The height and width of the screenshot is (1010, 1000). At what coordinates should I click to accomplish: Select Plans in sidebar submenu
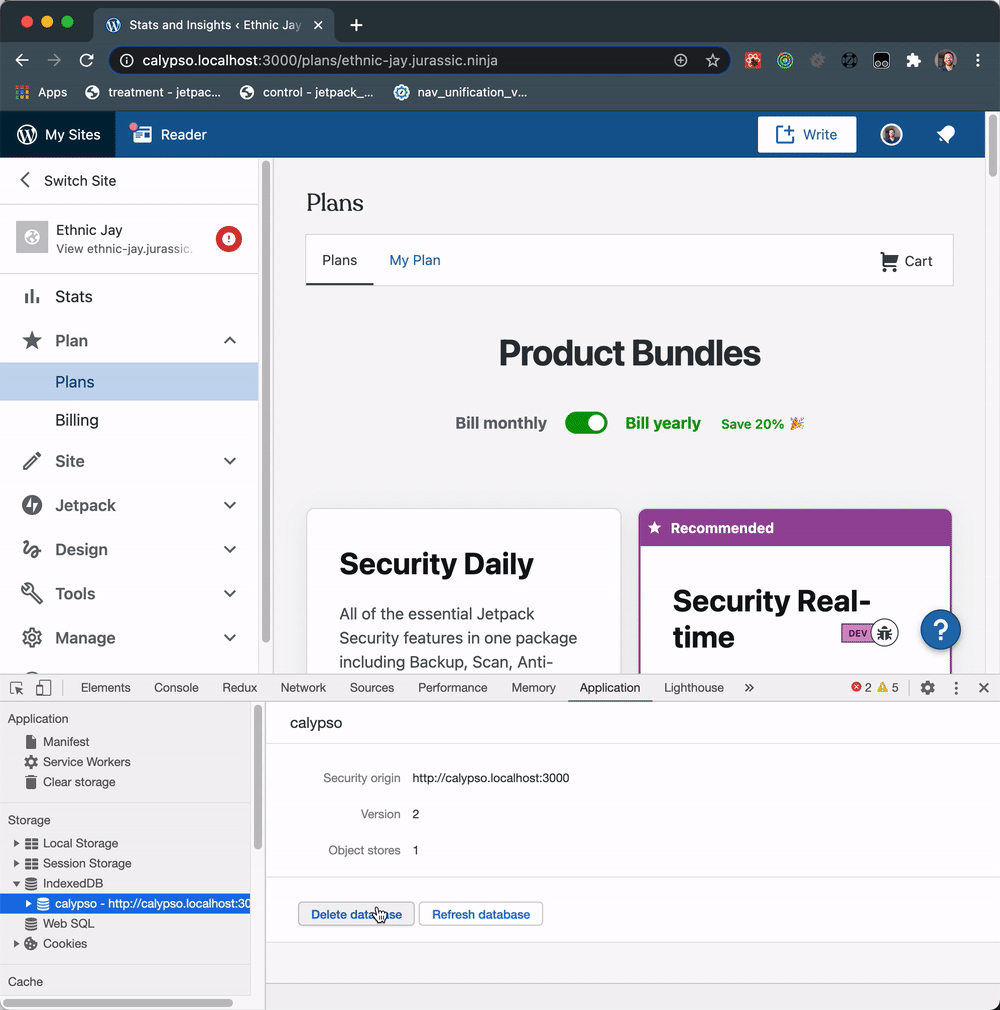(129, 382)
